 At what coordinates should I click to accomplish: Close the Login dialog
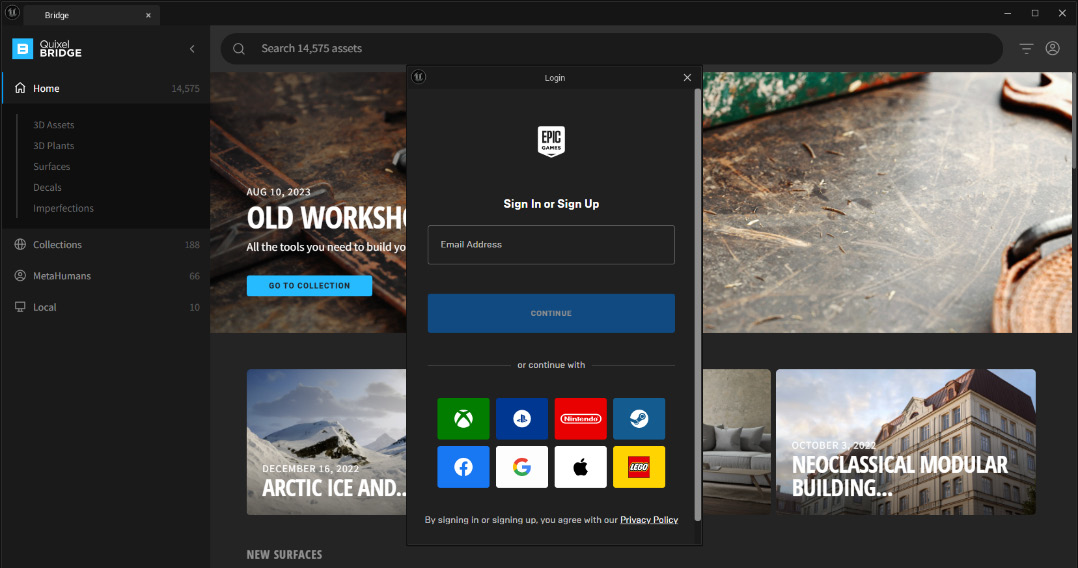point(687,78)
